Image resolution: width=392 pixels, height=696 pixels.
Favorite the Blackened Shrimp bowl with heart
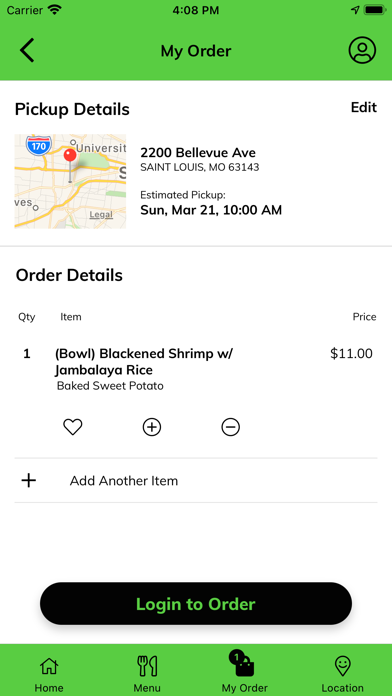72,427
